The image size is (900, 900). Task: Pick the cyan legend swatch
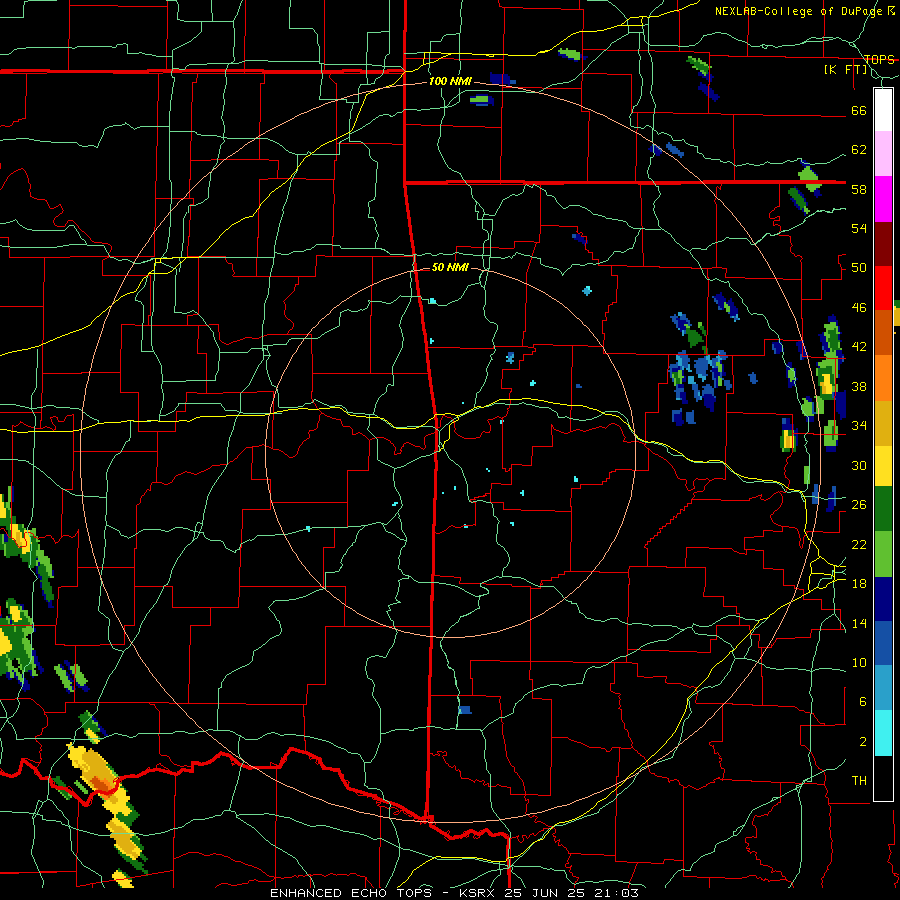pyautogui.click(x=883, y=733)
